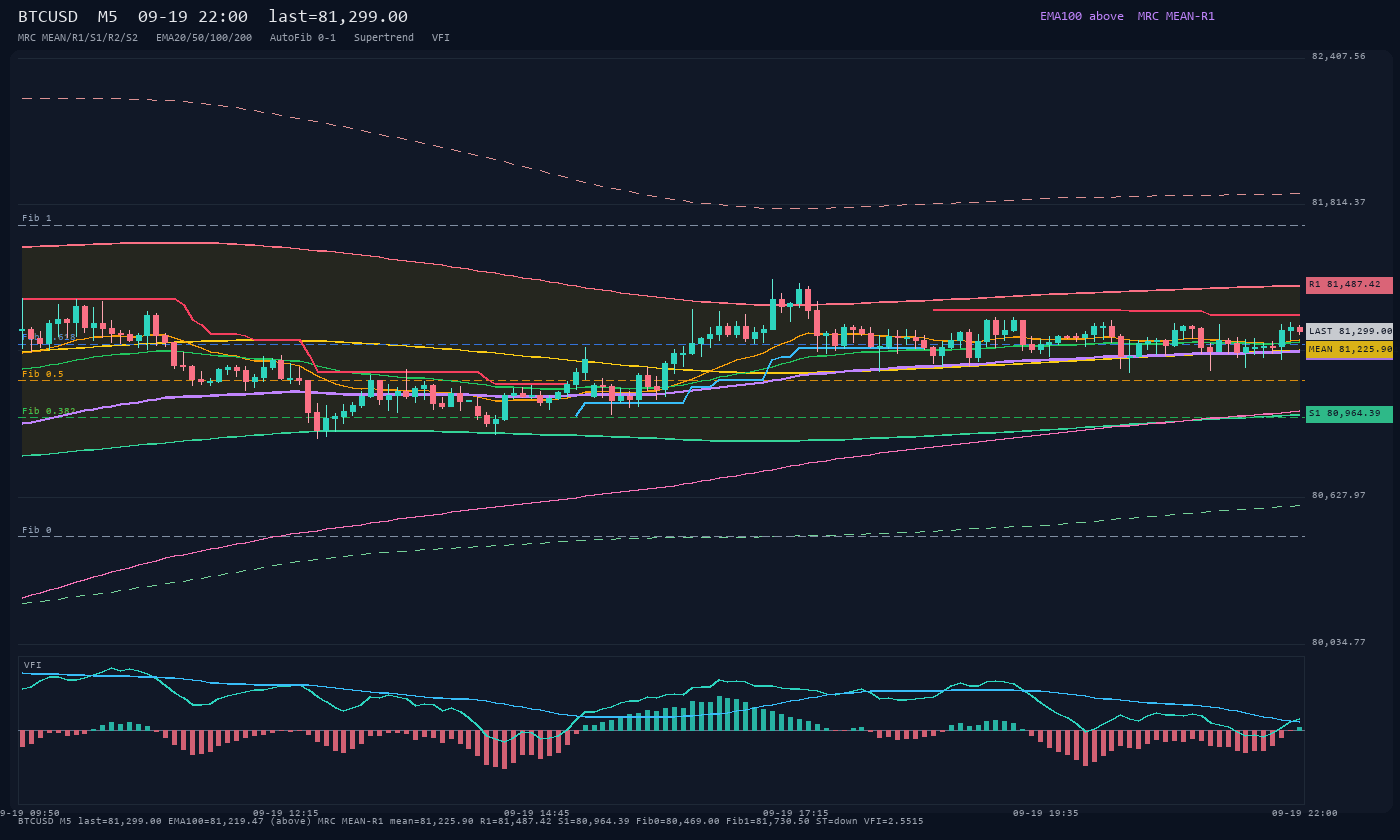Click the 09-19 17:15 time axis label
Viewport: 1400px width, 840px height.
pyautogui.click(x=795, y=813)
